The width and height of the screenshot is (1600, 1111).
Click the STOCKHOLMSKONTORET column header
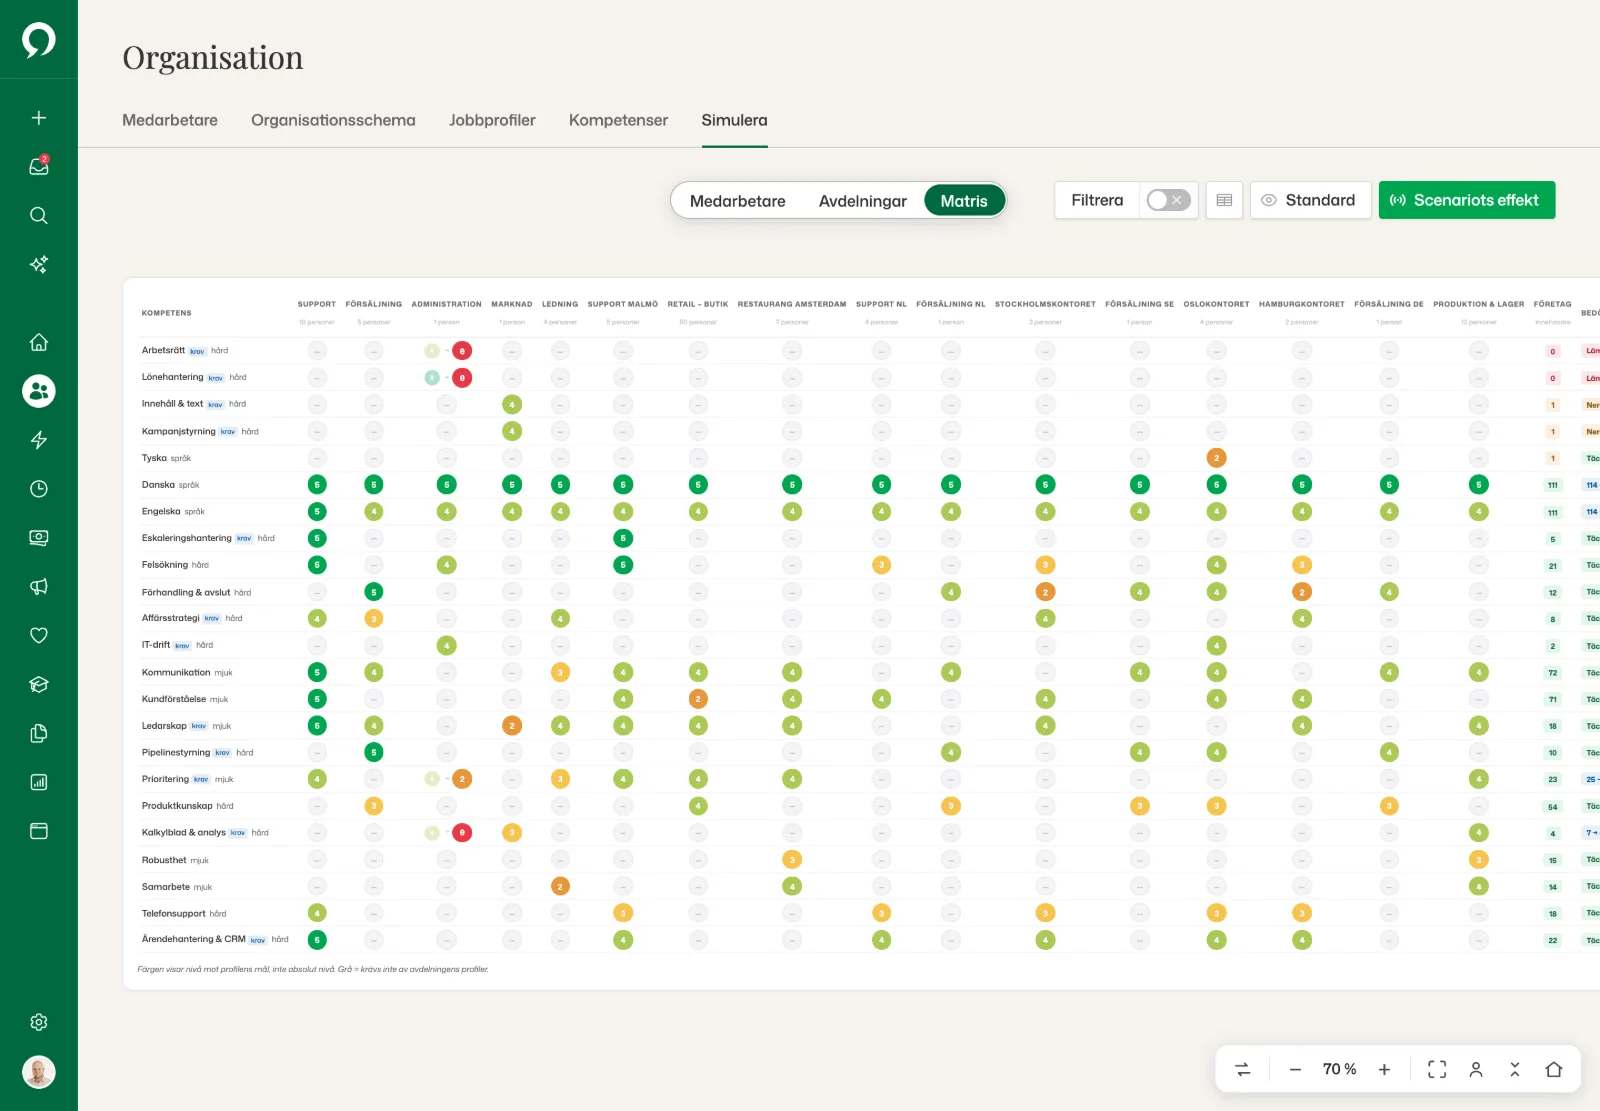point(1045,304)
